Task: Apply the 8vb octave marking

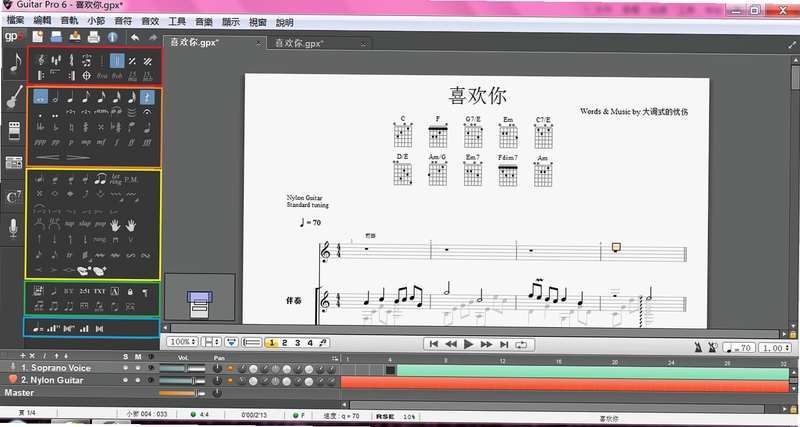Action: (x=117, y=76)
